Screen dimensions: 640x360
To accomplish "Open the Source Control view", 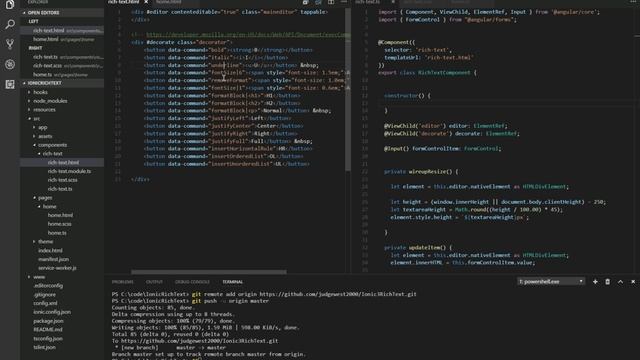I will [x=10, y=44].
